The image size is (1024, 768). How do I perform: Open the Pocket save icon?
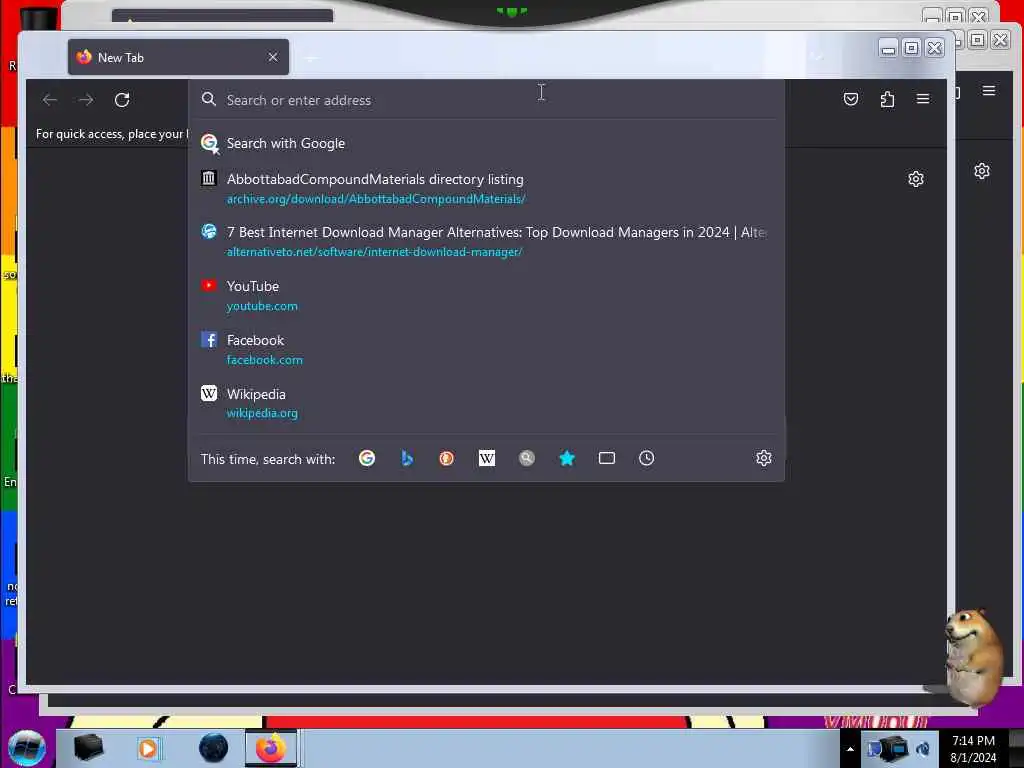point(850,99)
